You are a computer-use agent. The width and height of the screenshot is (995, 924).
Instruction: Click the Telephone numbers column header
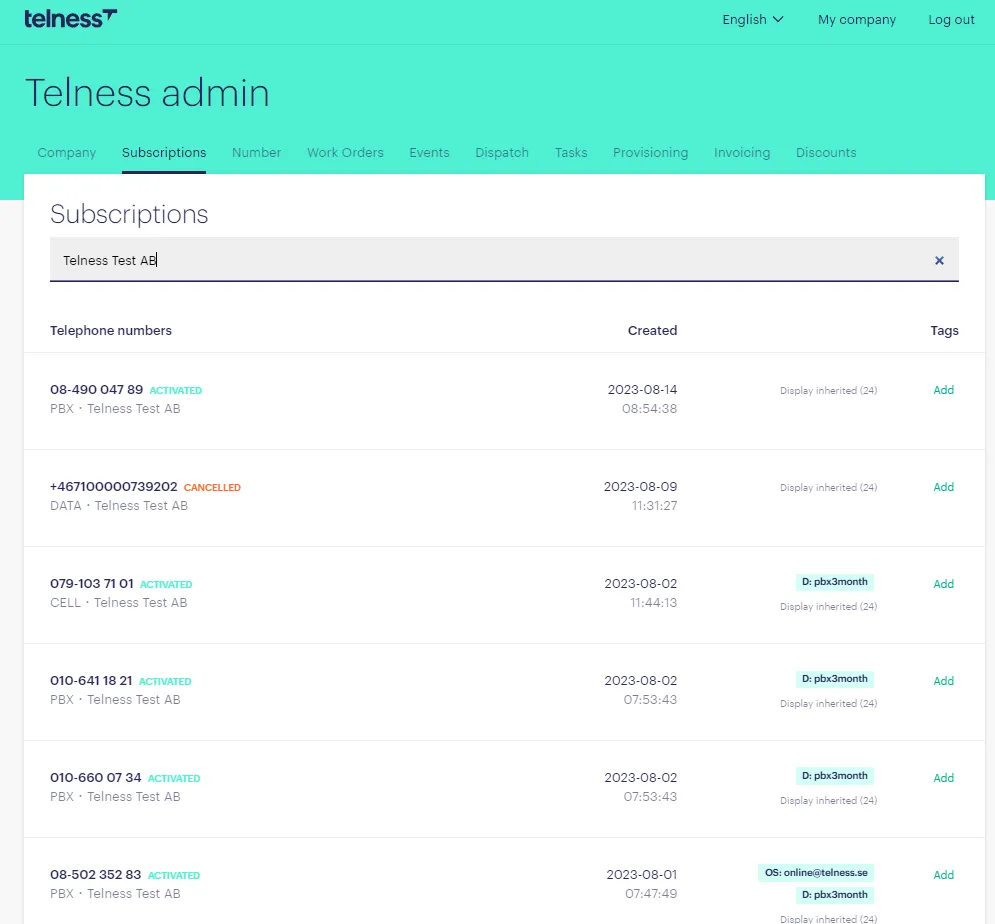(111, 331)
